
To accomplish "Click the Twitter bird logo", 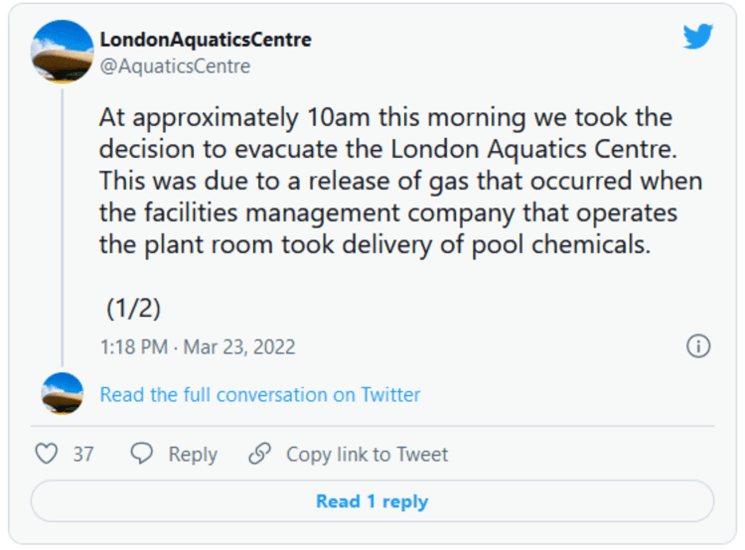I will [x=698, y=37].
